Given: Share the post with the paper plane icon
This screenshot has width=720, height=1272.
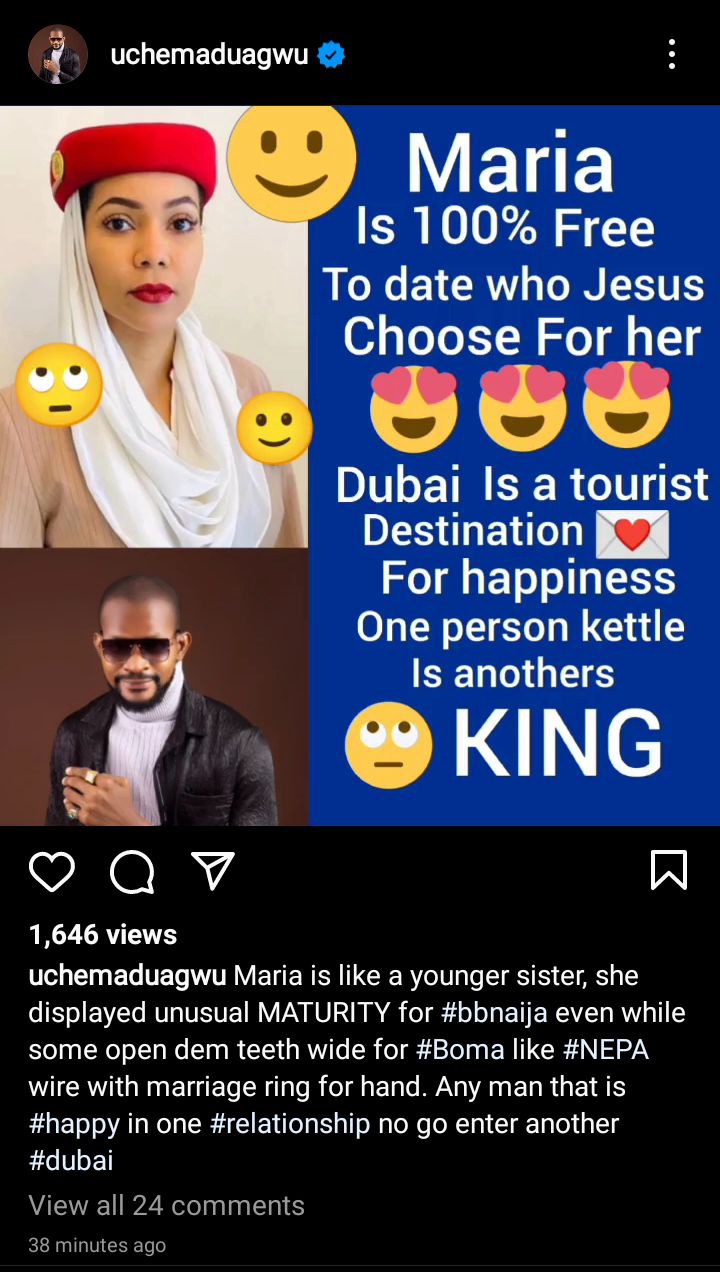Looking at the screenshot, I should tap(213, 871).
